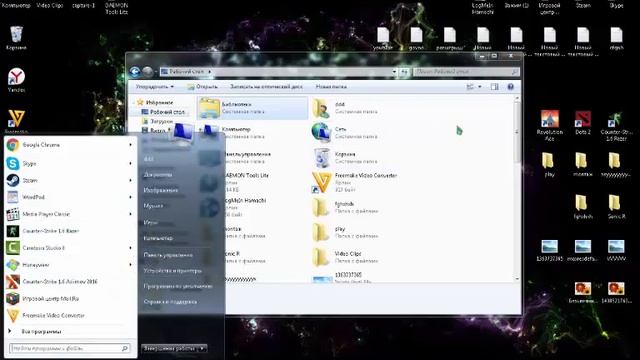The height and width of the screenshot is (360, 640).
Task: Go back in Explorer window
Action: point(135,72)
